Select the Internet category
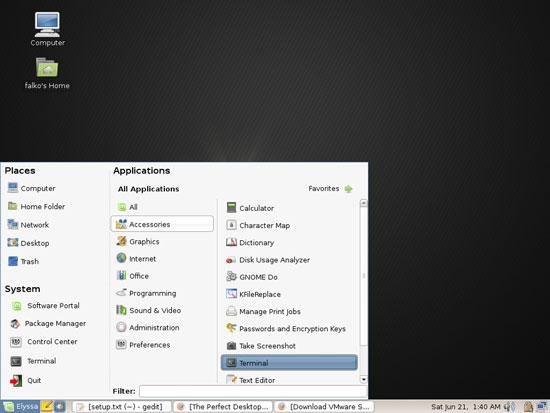The width and height of the screenshot is (550, 413). tap(162, 259)
